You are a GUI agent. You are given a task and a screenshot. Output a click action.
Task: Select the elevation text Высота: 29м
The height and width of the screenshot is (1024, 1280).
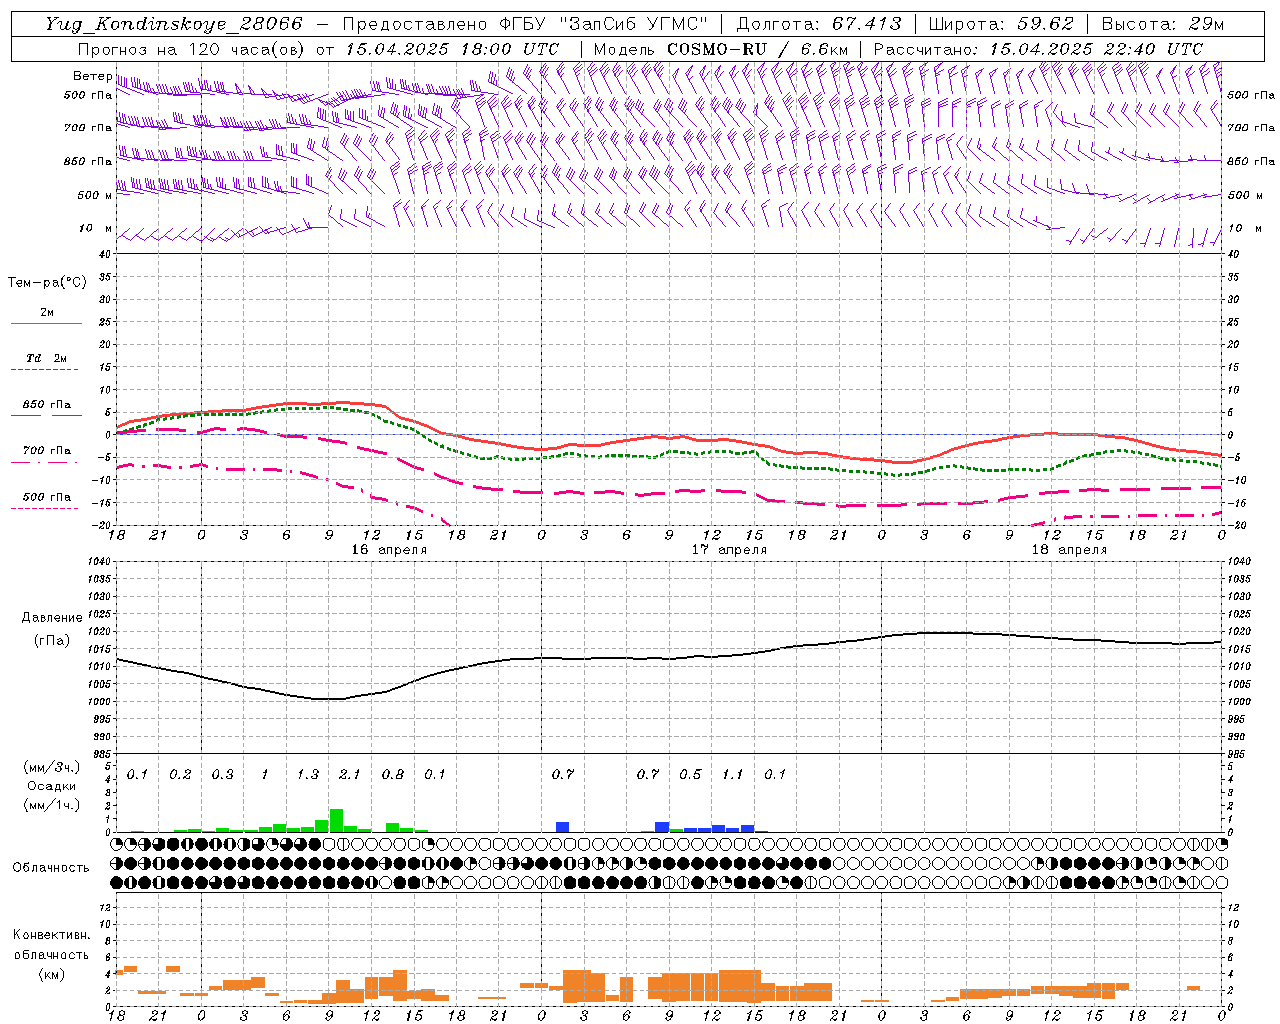click(x=1162, y=24)
